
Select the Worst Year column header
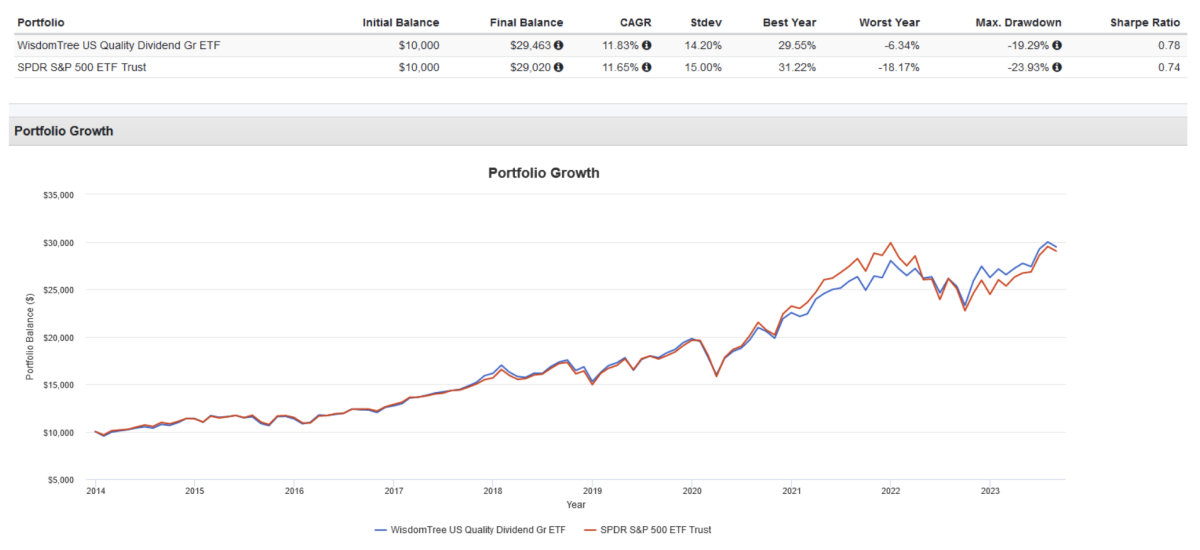[889, 22]
